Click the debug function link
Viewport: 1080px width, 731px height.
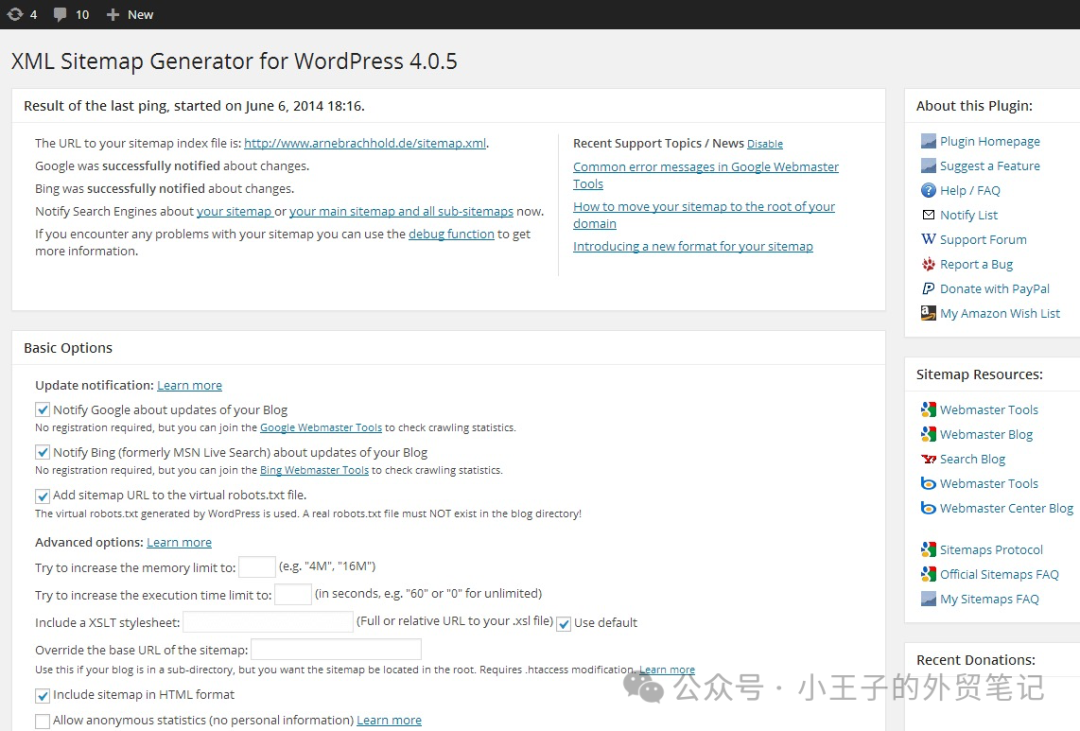[x=451, y=234]
